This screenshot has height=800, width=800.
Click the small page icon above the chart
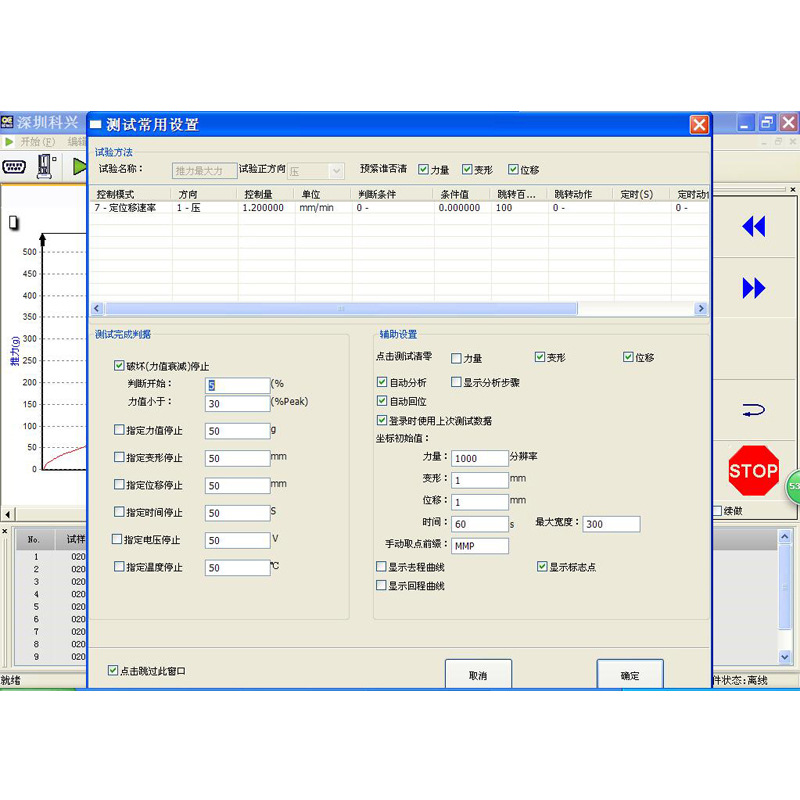click(14, 222)
